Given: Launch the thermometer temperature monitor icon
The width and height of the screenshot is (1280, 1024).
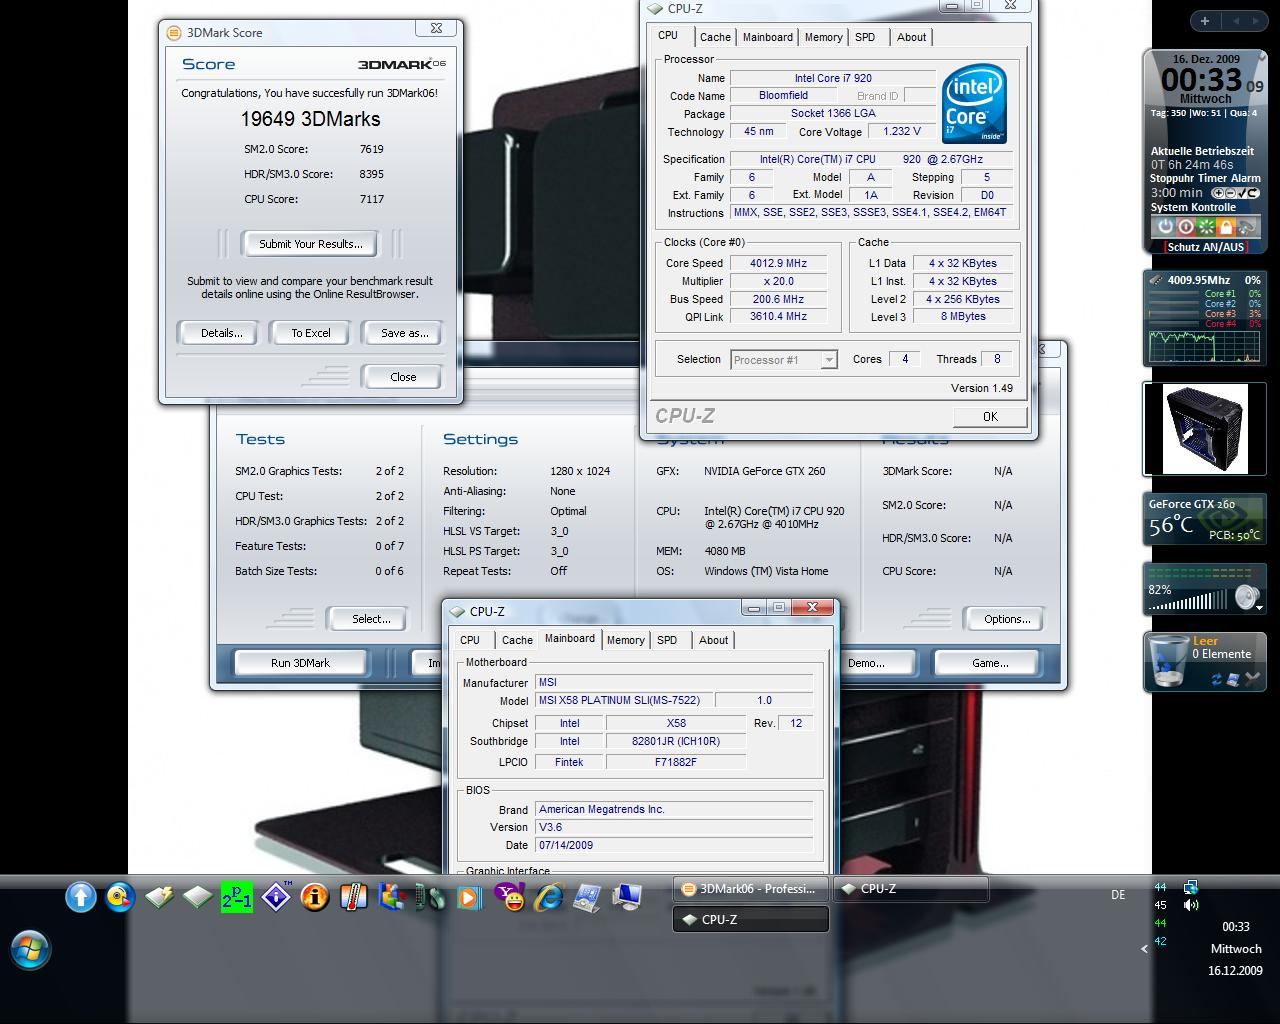Looking at the screenshot, I should (x=353, y=897).
